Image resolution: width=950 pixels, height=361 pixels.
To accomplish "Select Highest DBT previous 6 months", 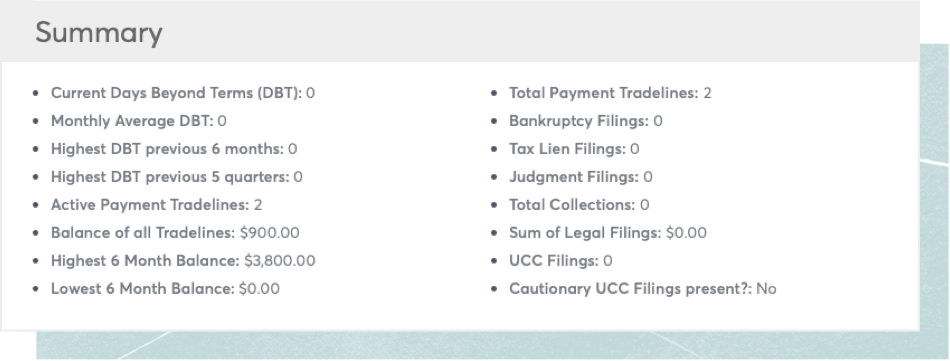I will (174, 149).
